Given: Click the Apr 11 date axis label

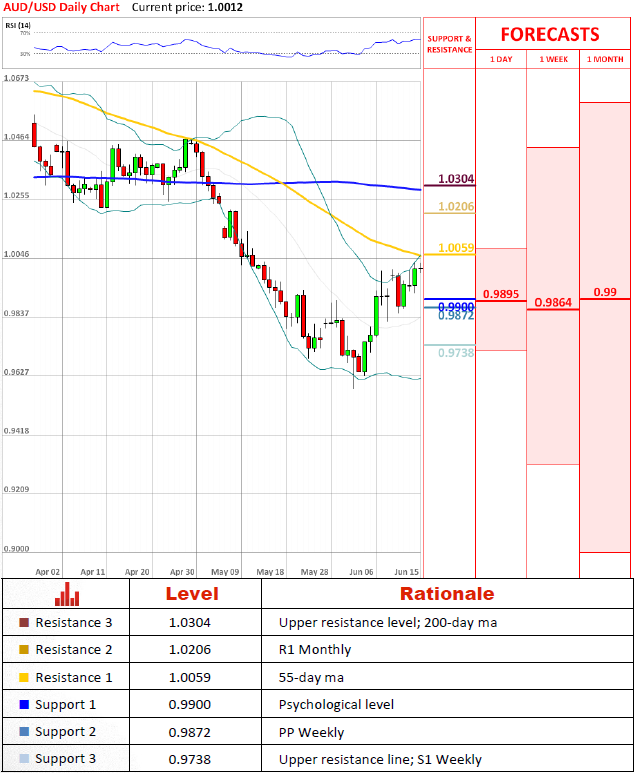Looking at the screenshot, I should click(x=93, y=572).
